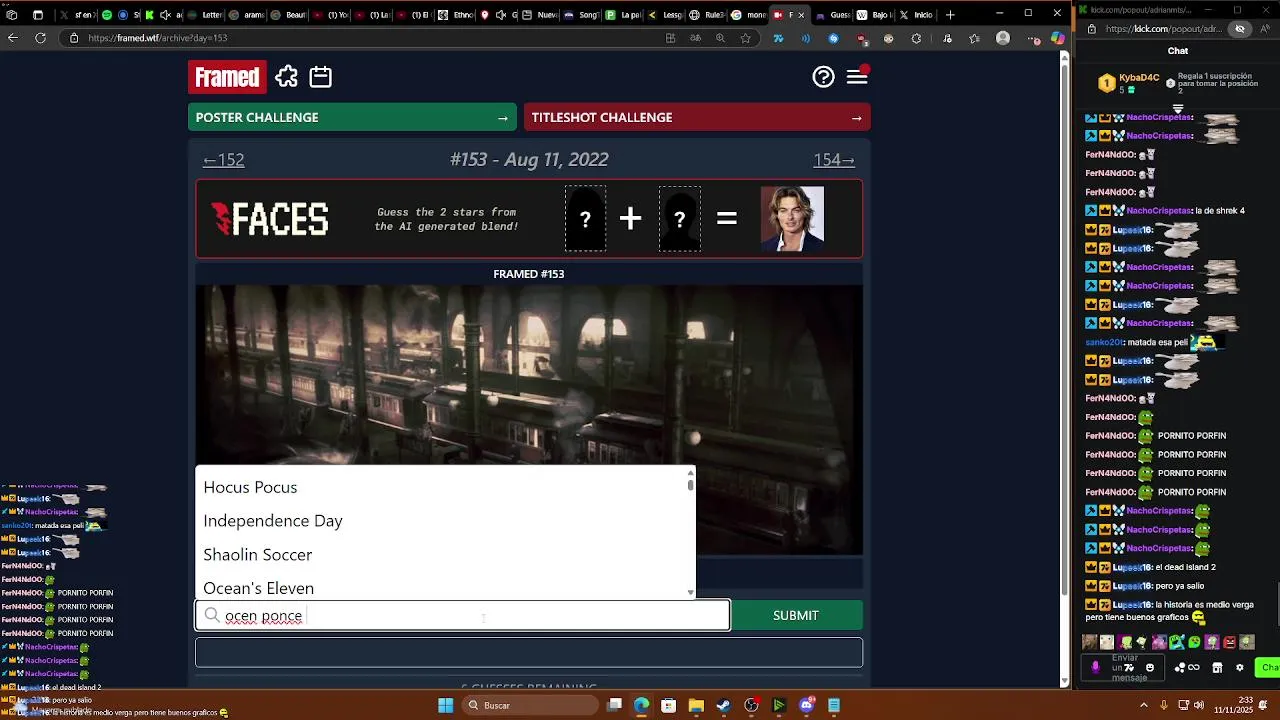Click the blended AI face portrait

792,218
